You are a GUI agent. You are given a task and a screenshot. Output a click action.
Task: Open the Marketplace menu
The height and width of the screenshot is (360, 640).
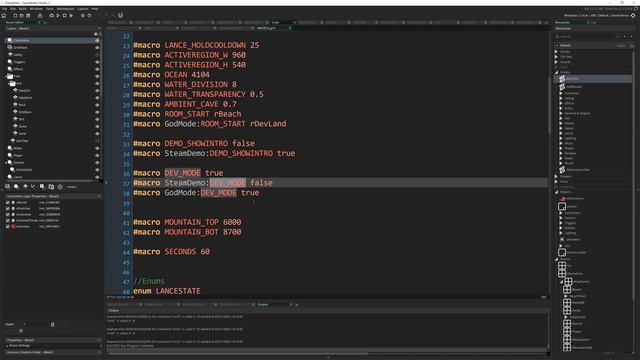(x=65, y=9)
